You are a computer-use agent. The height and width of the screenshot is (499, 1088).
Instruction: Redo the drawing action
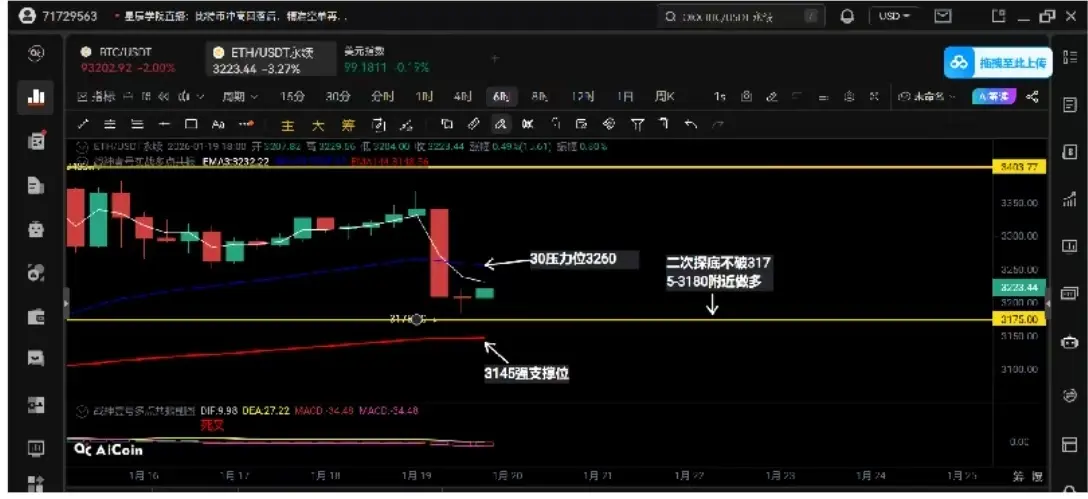coord(717,124)
